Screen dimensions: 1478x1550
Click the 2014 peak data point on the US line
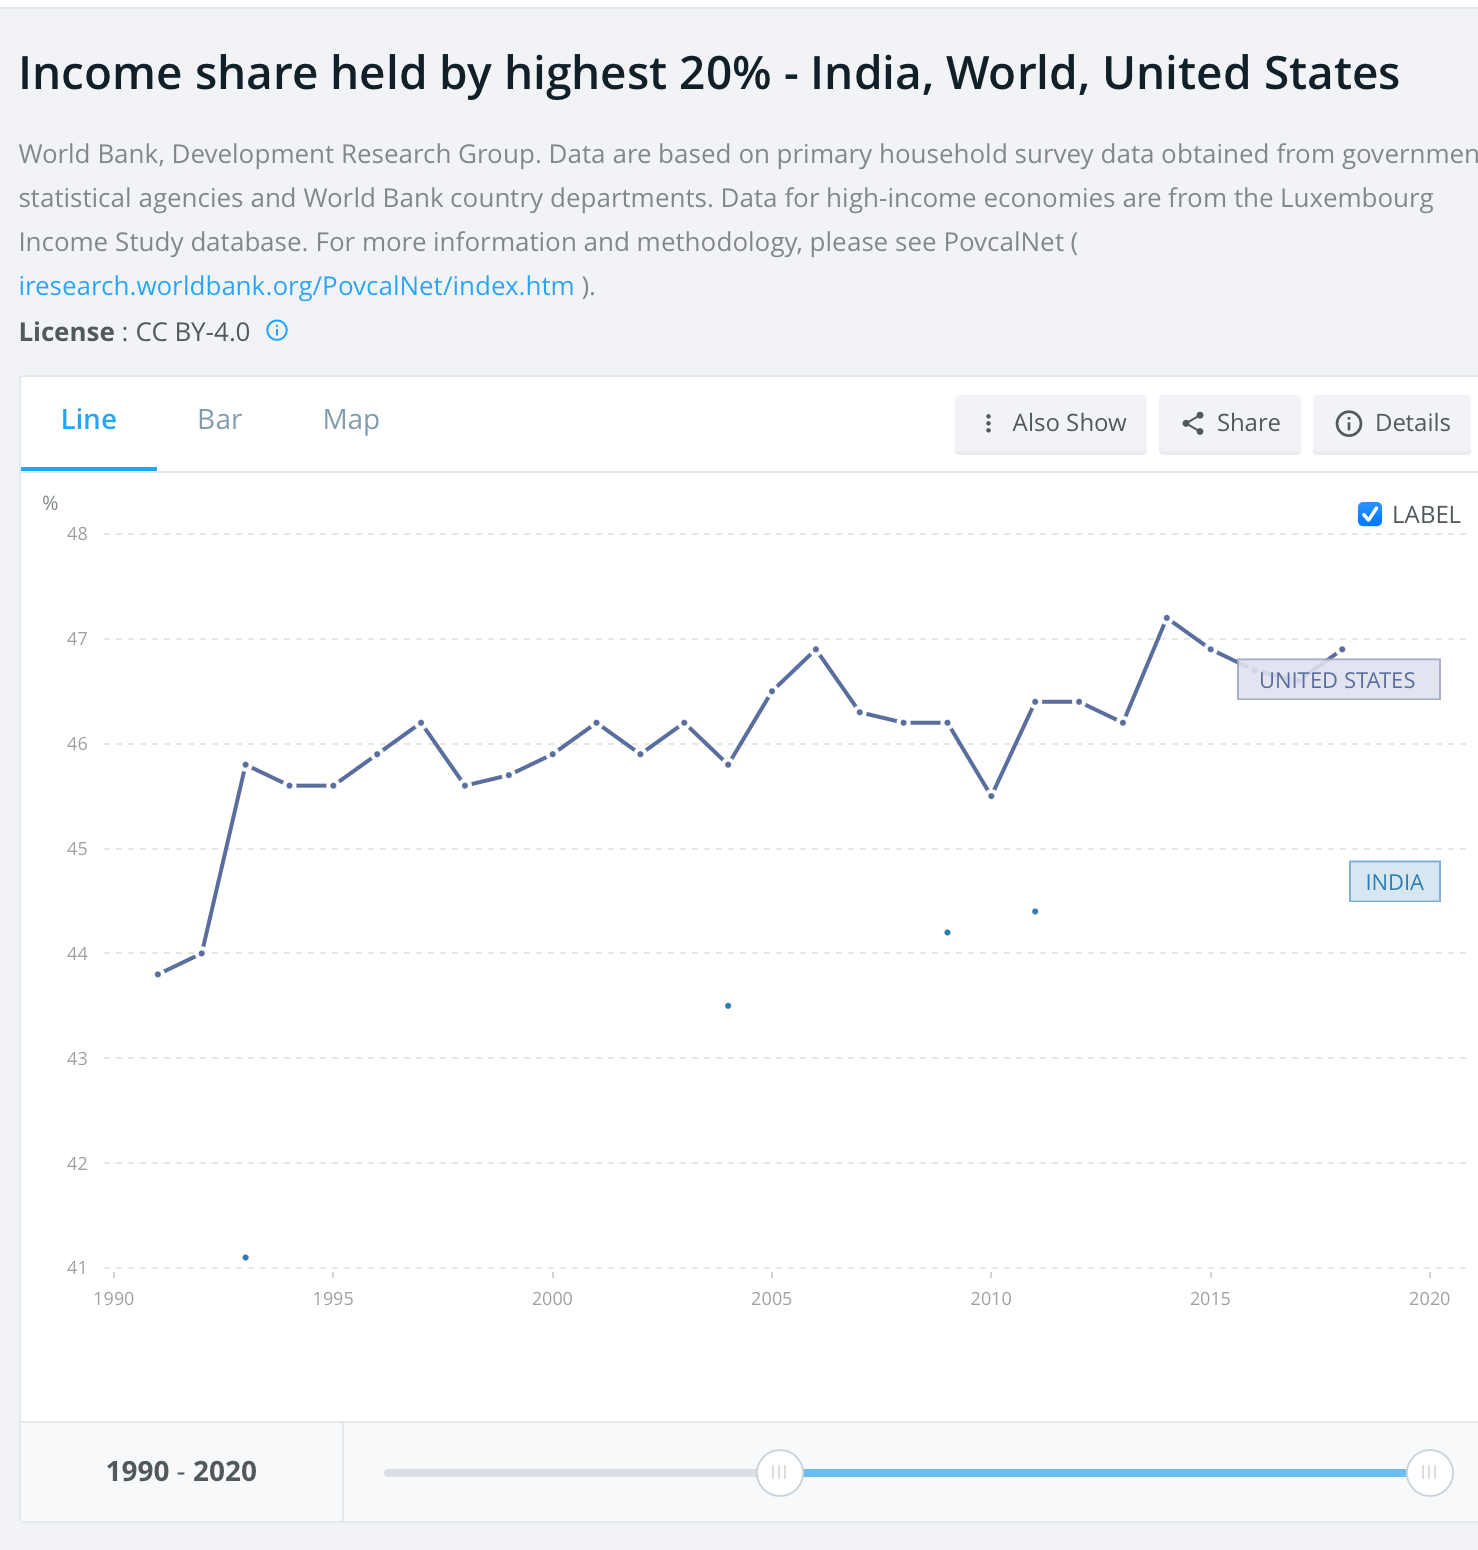pos(1167,618)
